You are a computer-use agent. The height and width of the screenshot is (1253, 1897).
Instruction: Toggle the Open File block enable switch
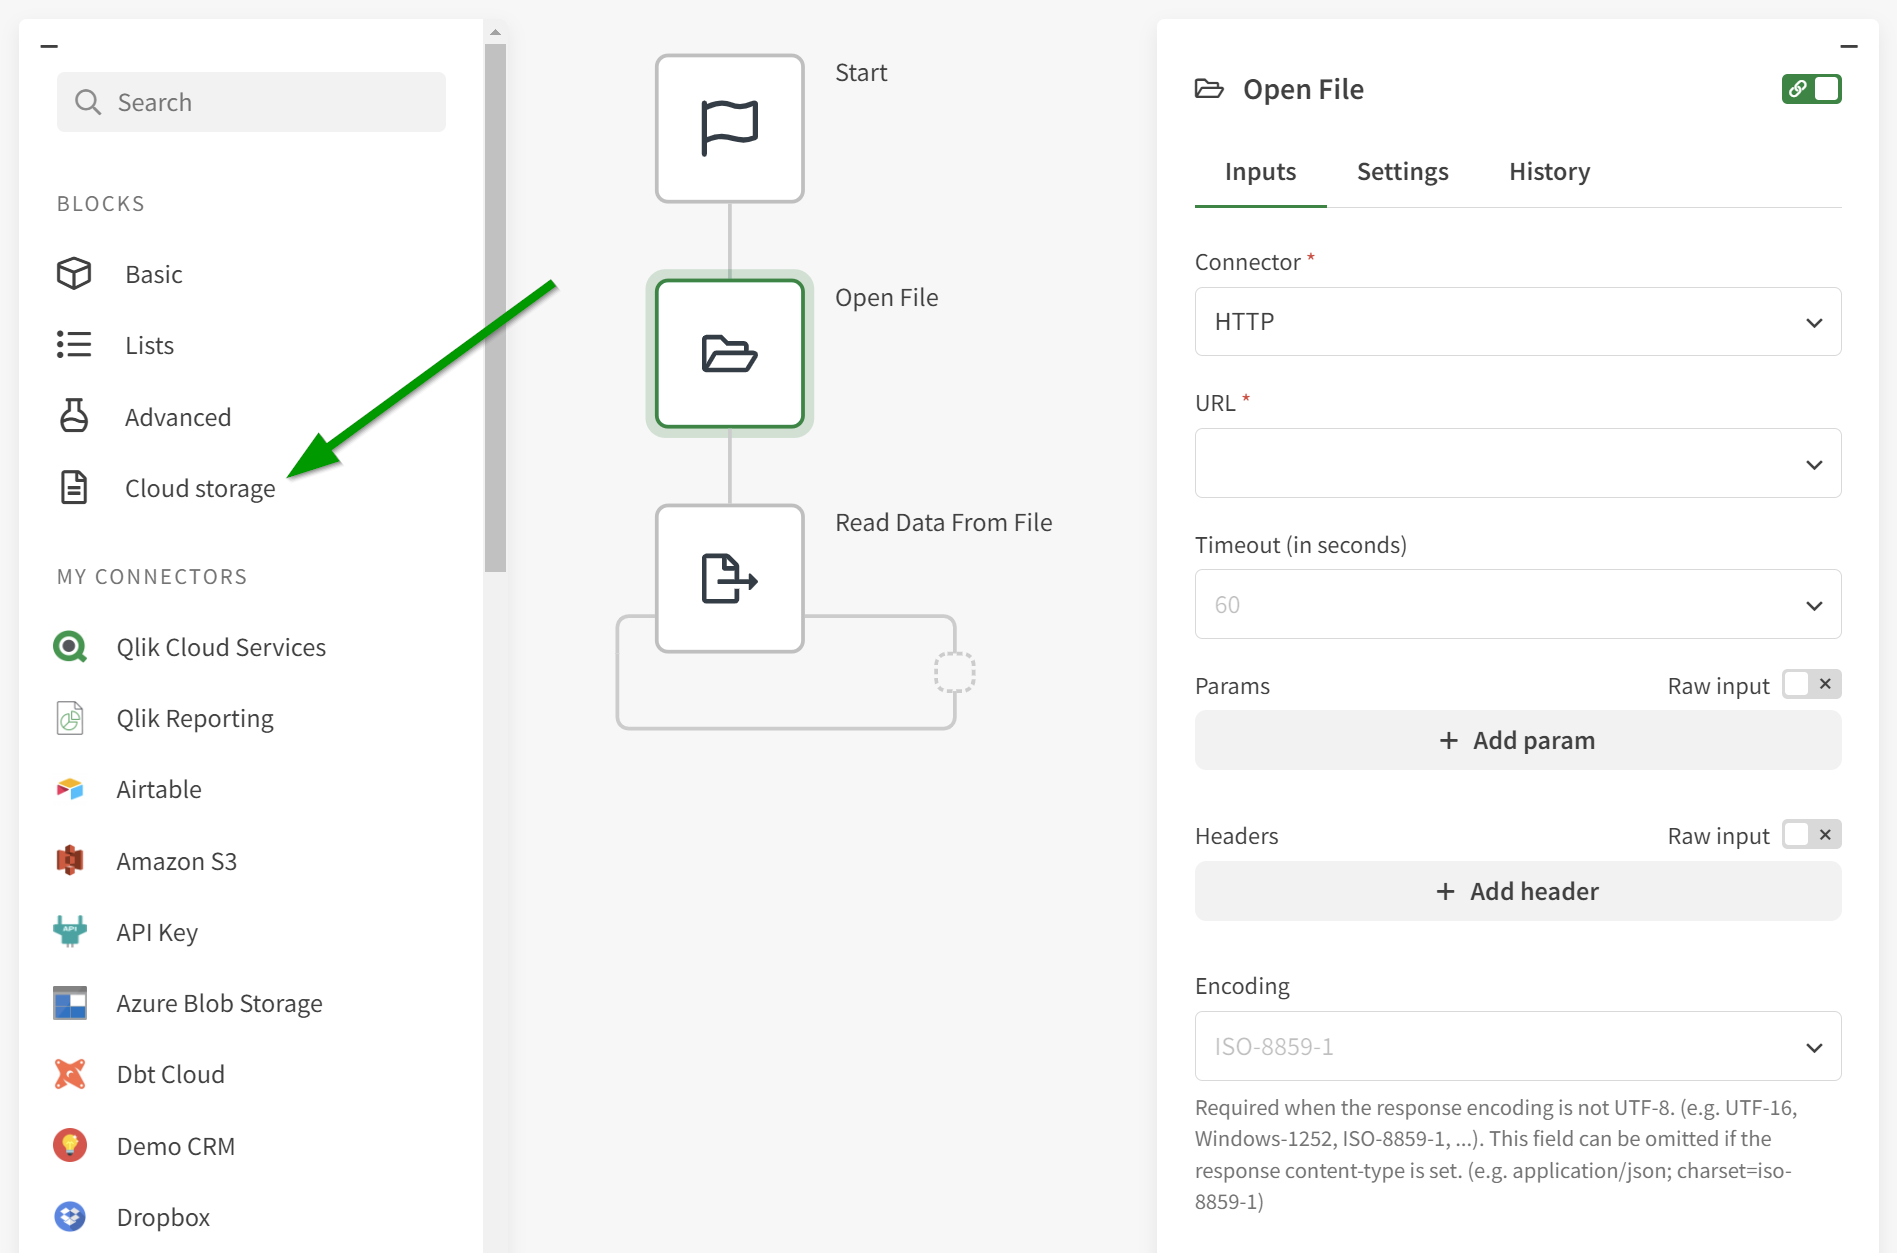[1810, 89]
